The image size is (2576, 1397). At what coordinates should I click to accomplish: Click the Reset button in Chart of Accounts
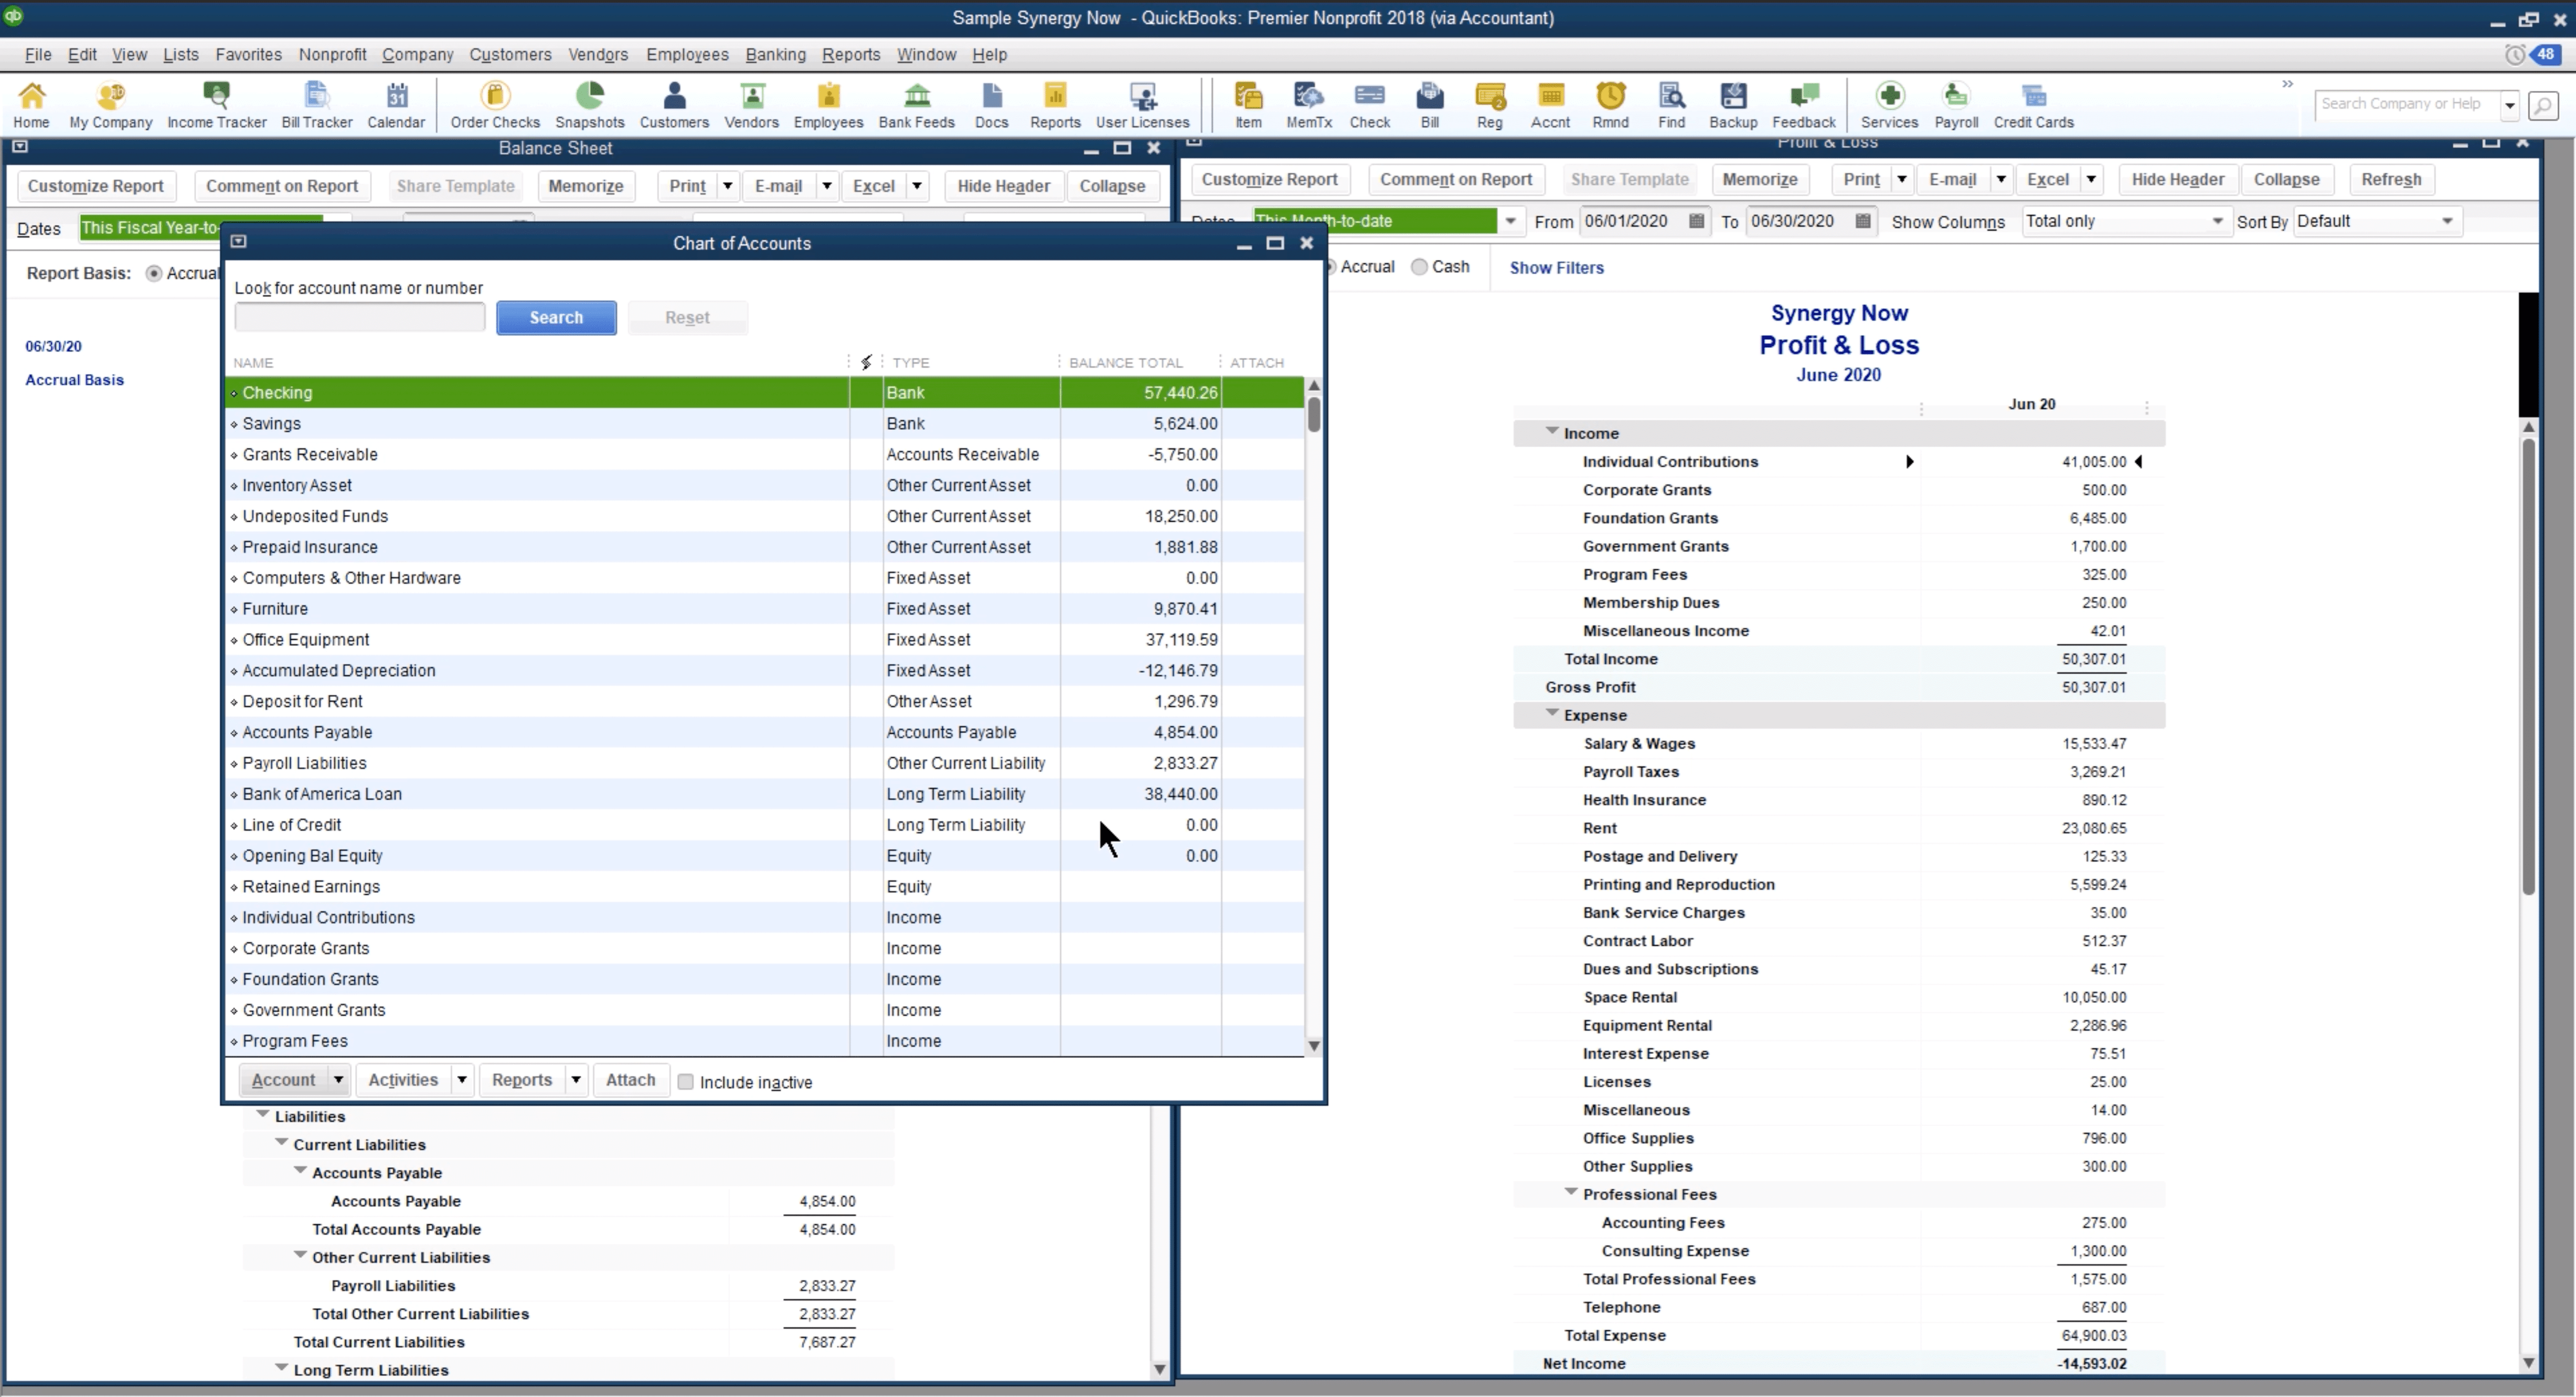[686, 316]
